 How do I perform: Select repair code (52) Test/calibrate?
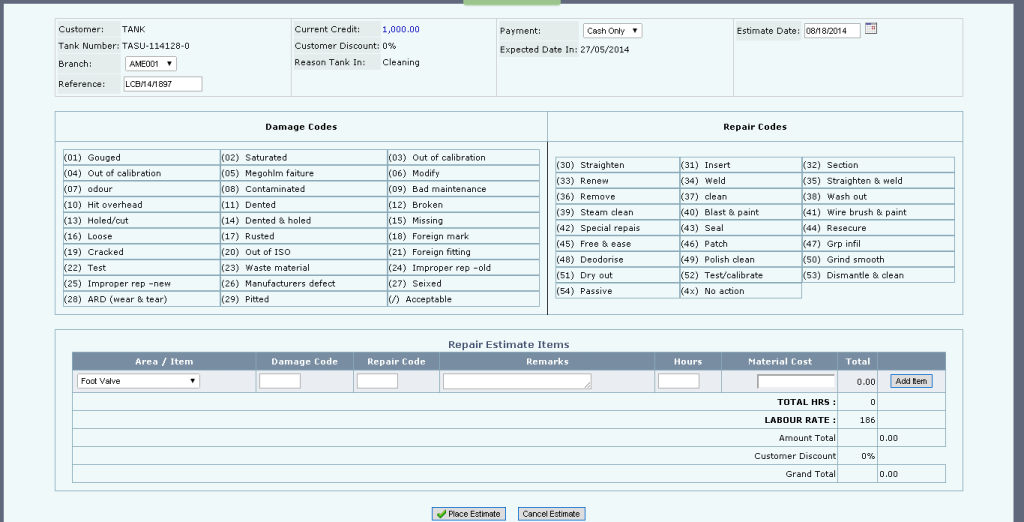click(741, 274)
